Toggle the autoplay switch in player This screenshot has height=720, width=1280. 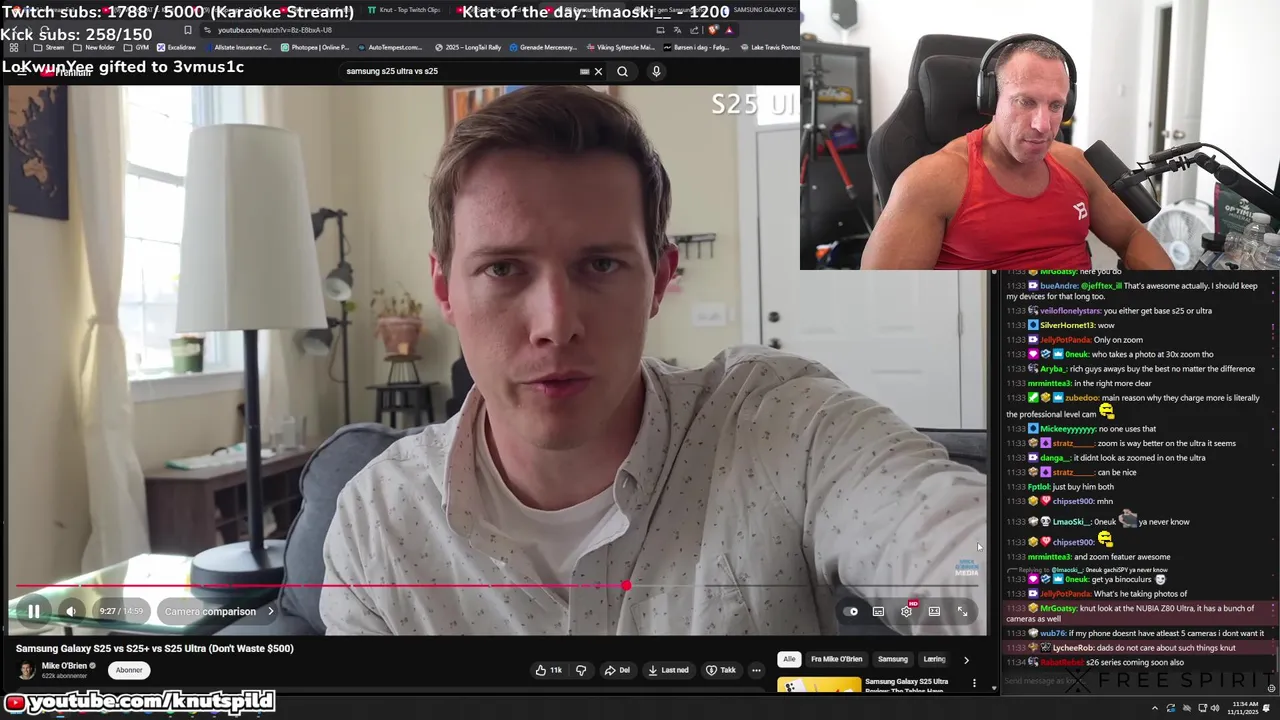pyautogui.click(x=851, y=611)
